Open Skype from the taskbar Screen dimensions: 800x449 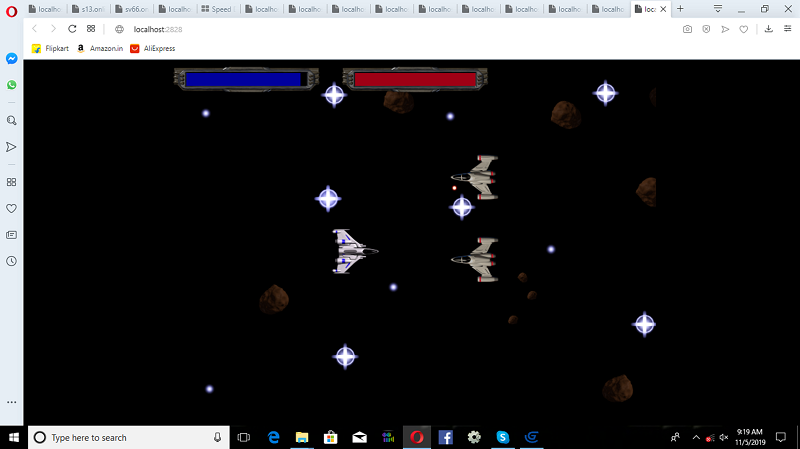coord(503,437)
